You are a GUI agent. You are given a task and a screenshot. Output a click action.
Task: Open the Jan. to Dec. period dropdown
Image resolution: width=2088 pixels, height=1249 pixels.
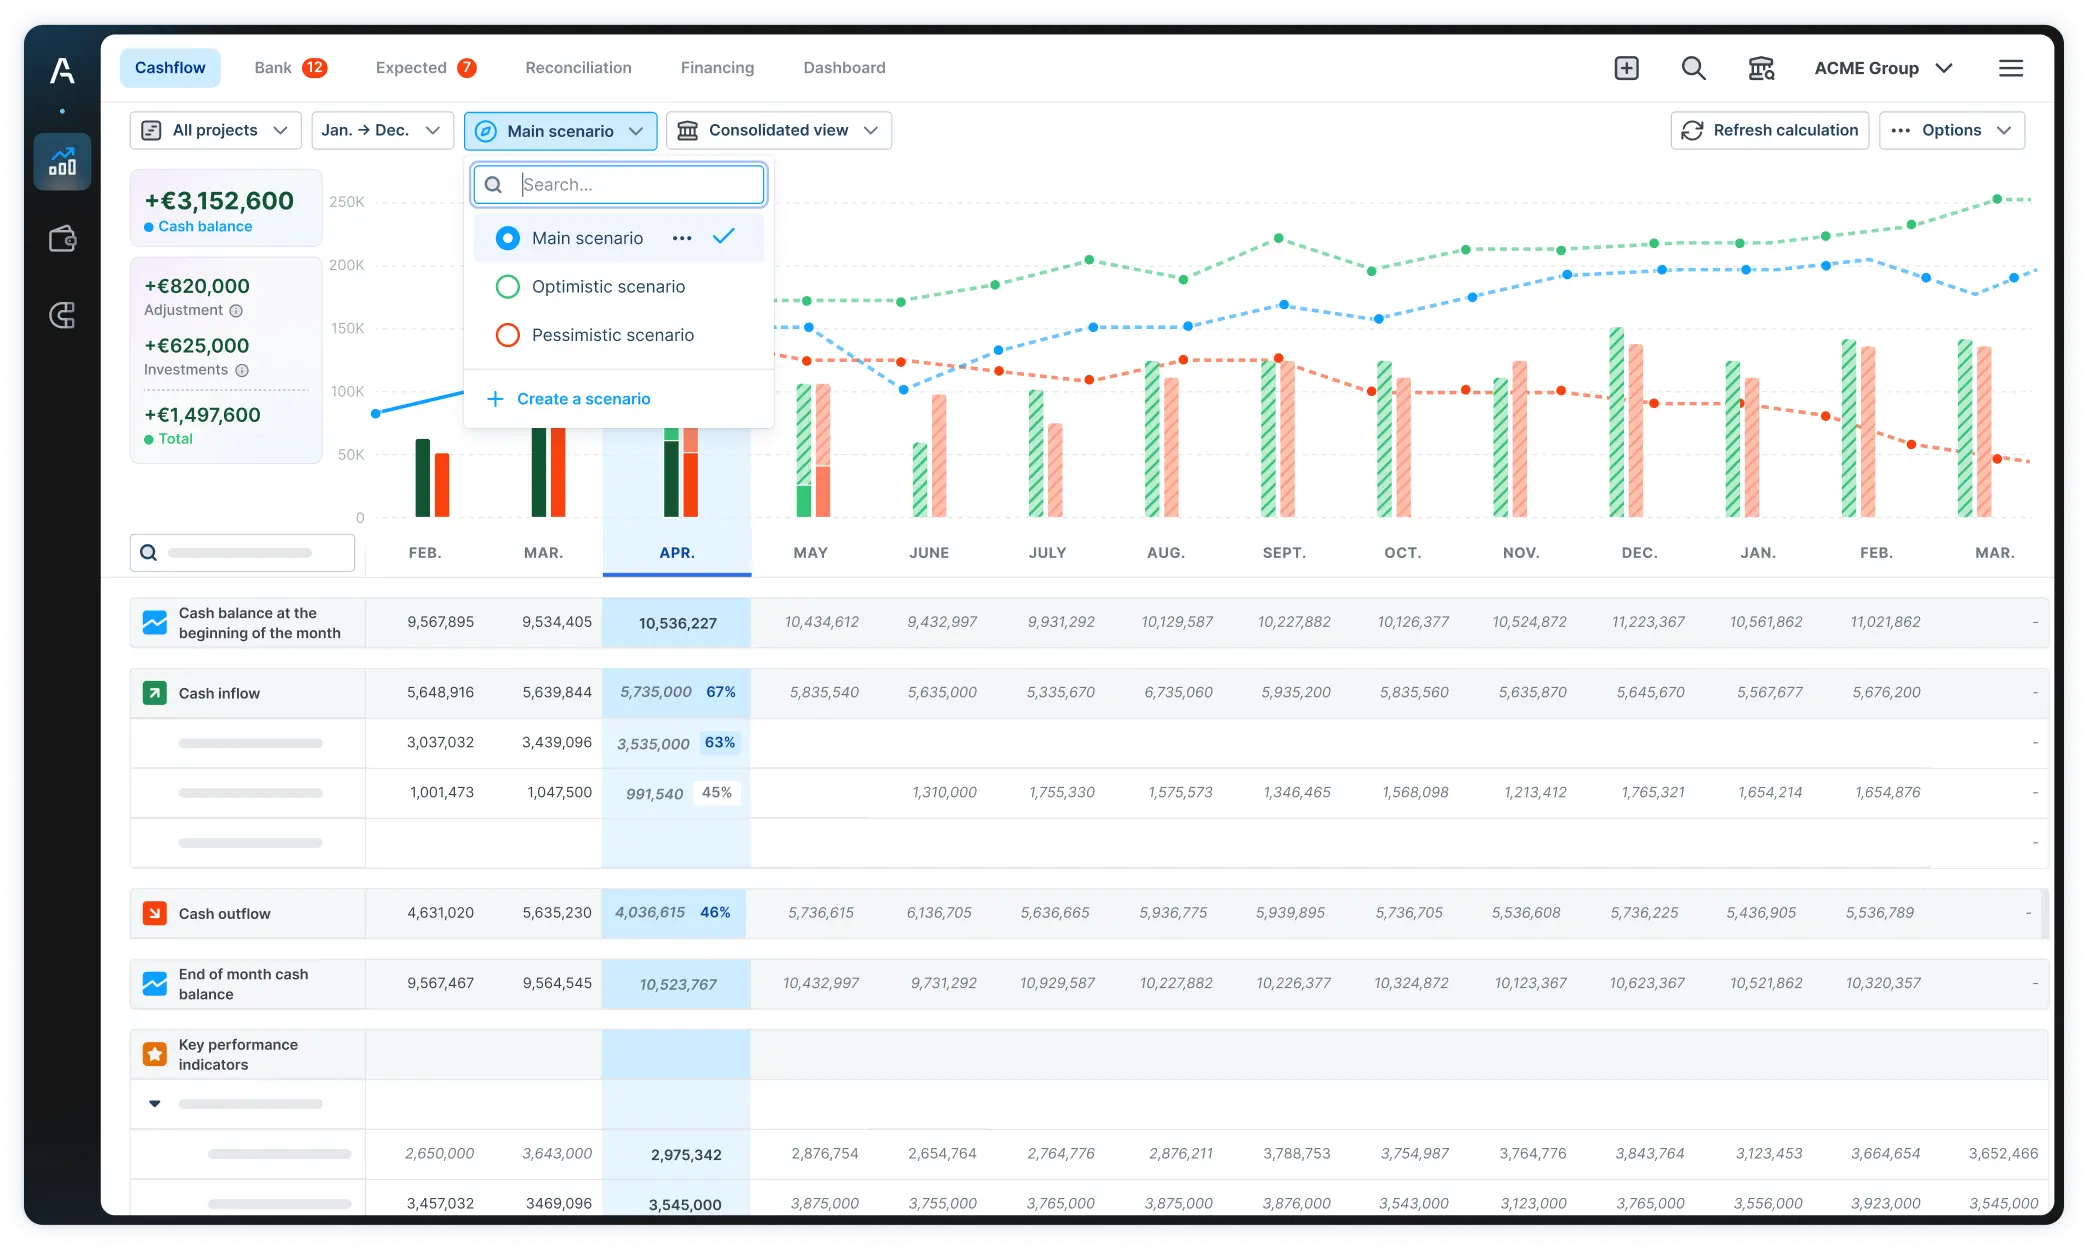(381, 131)
